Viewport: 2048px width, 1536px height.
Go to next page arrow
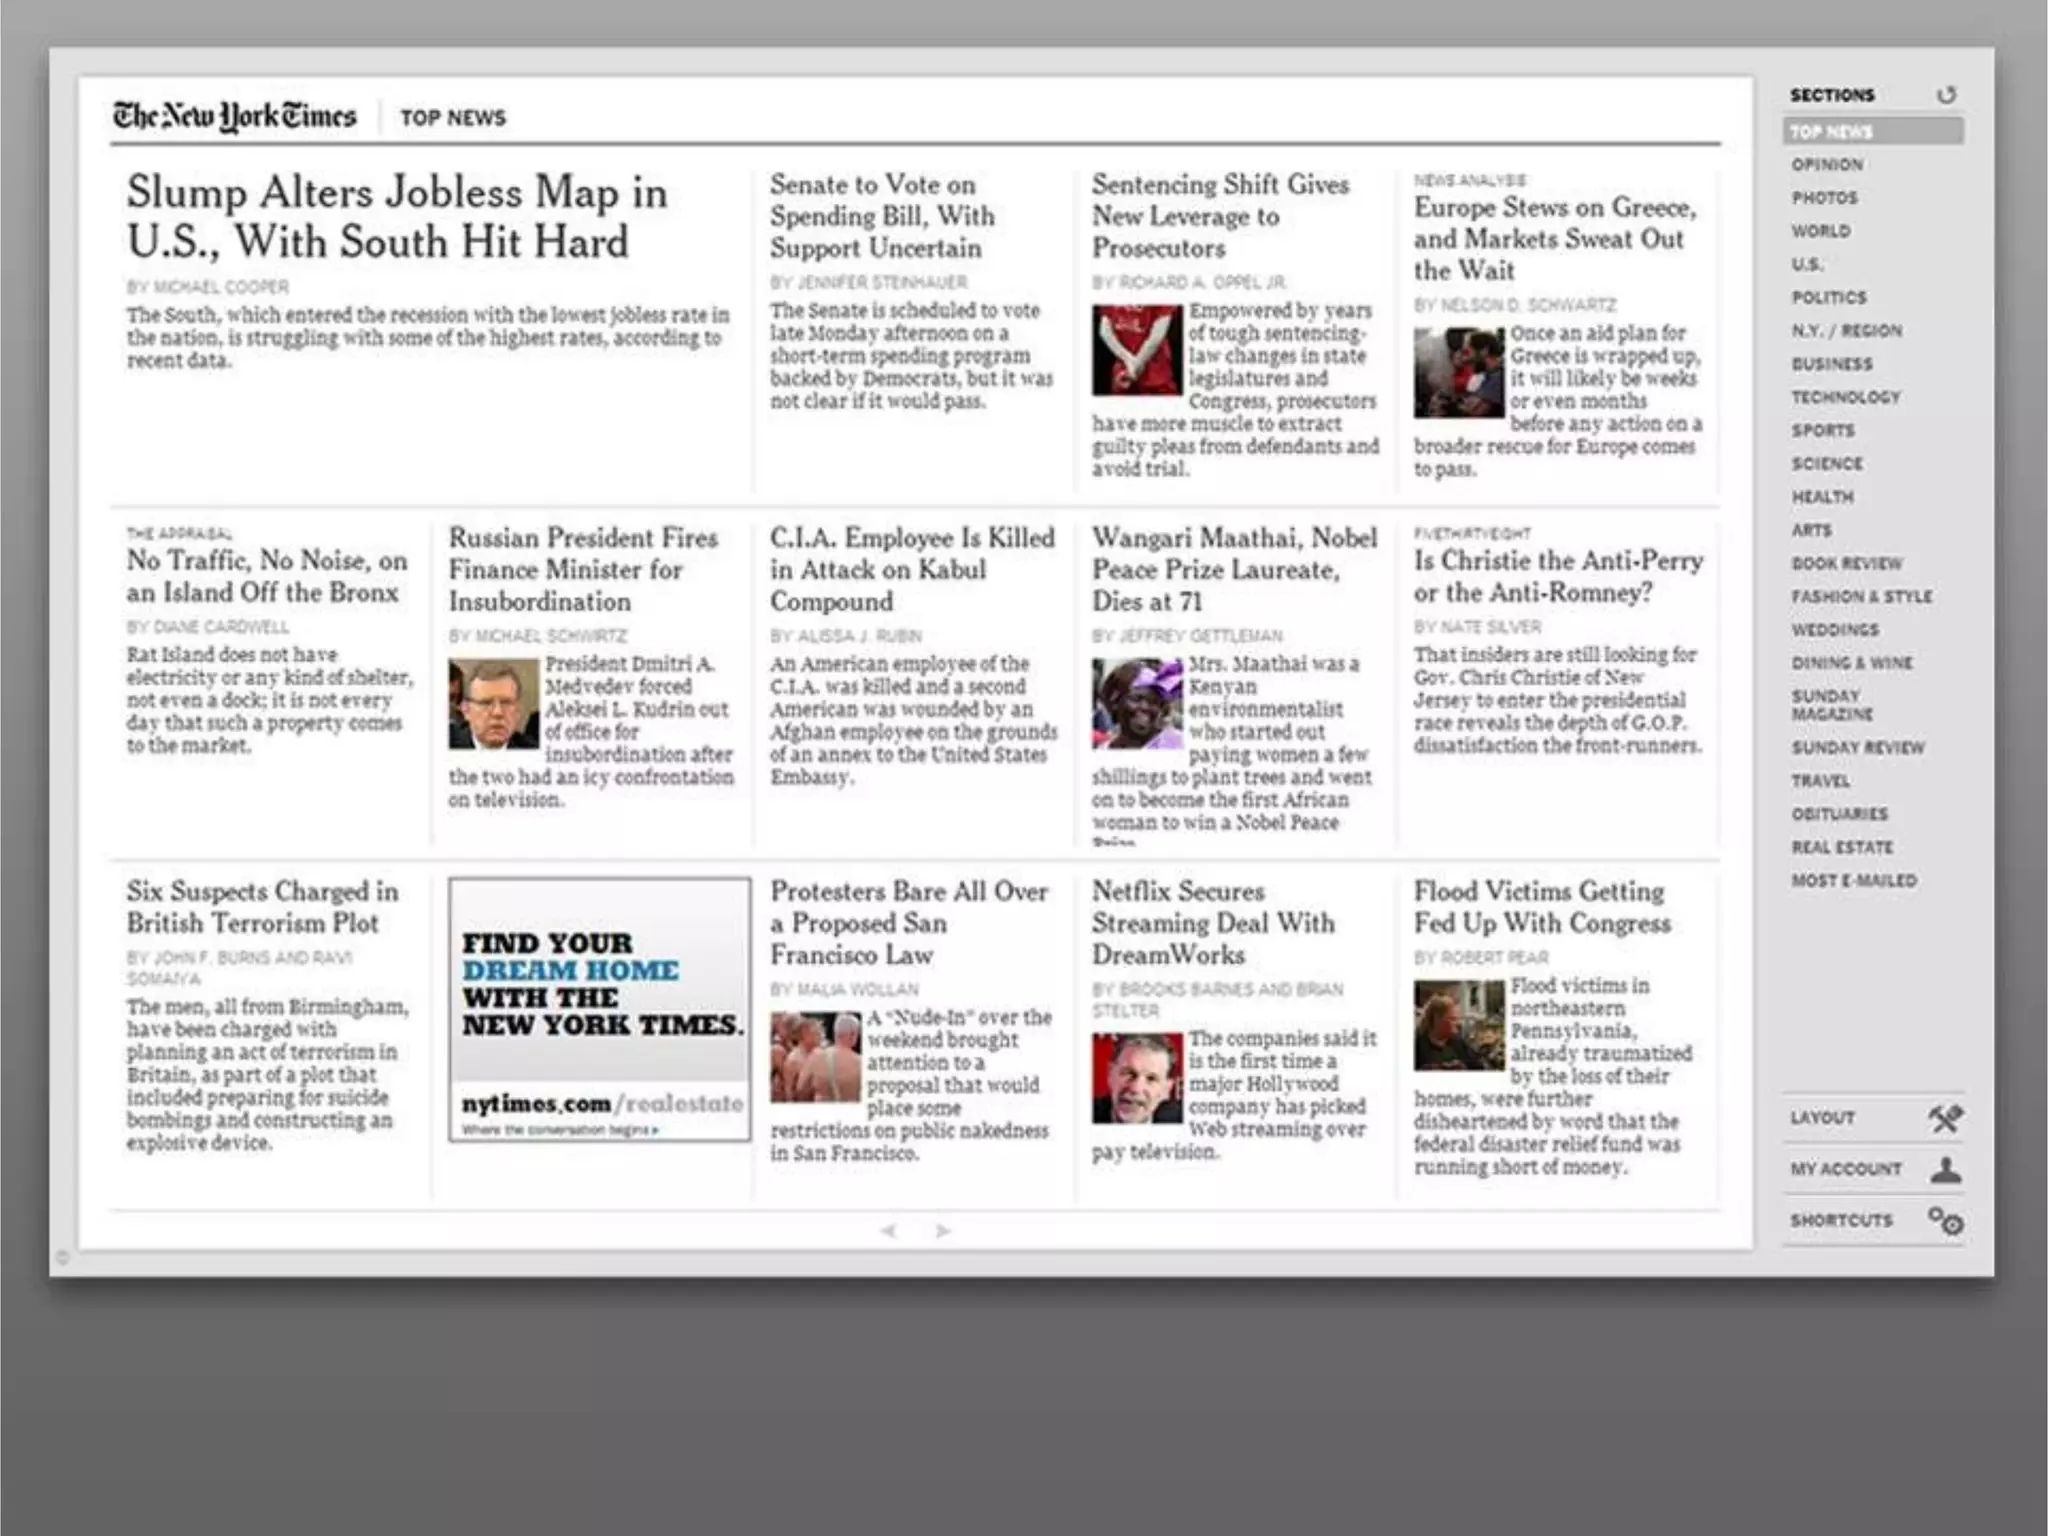point(942,1231)
